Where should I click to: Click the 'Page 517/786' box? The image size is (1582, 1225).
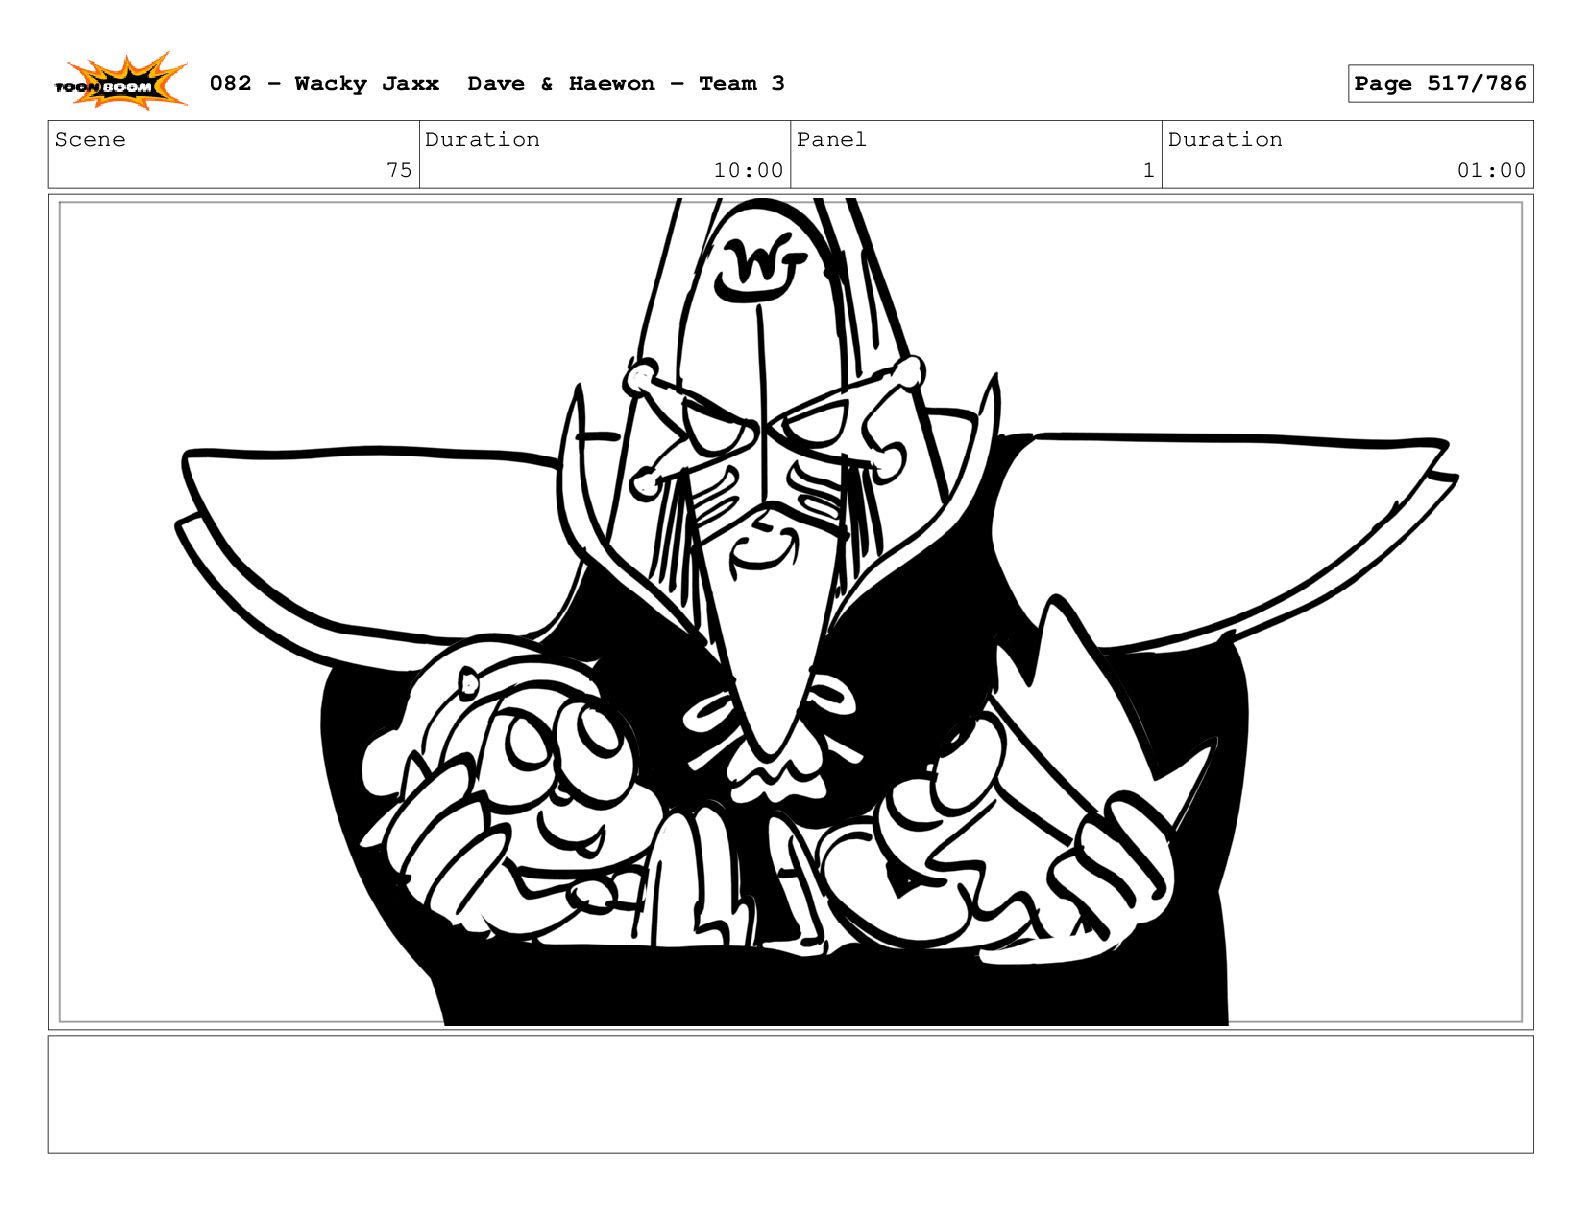[x=1440, y=84]
